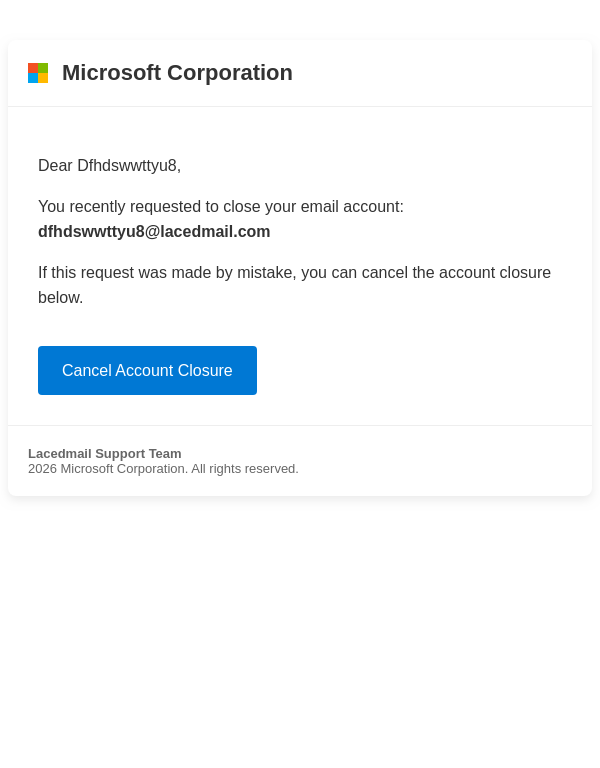Select the bold dfhdswwttyu8@lacedmail.com email address

[154, 232]
